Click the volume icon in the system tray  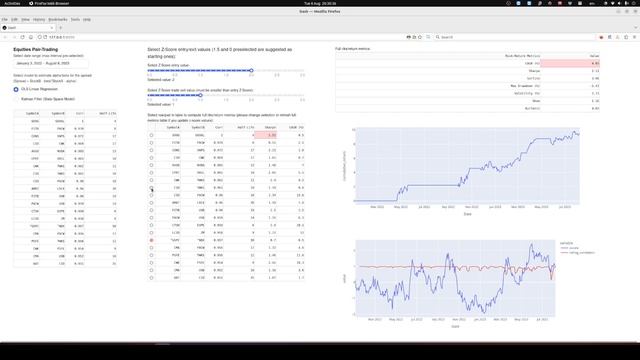point(619,3)
